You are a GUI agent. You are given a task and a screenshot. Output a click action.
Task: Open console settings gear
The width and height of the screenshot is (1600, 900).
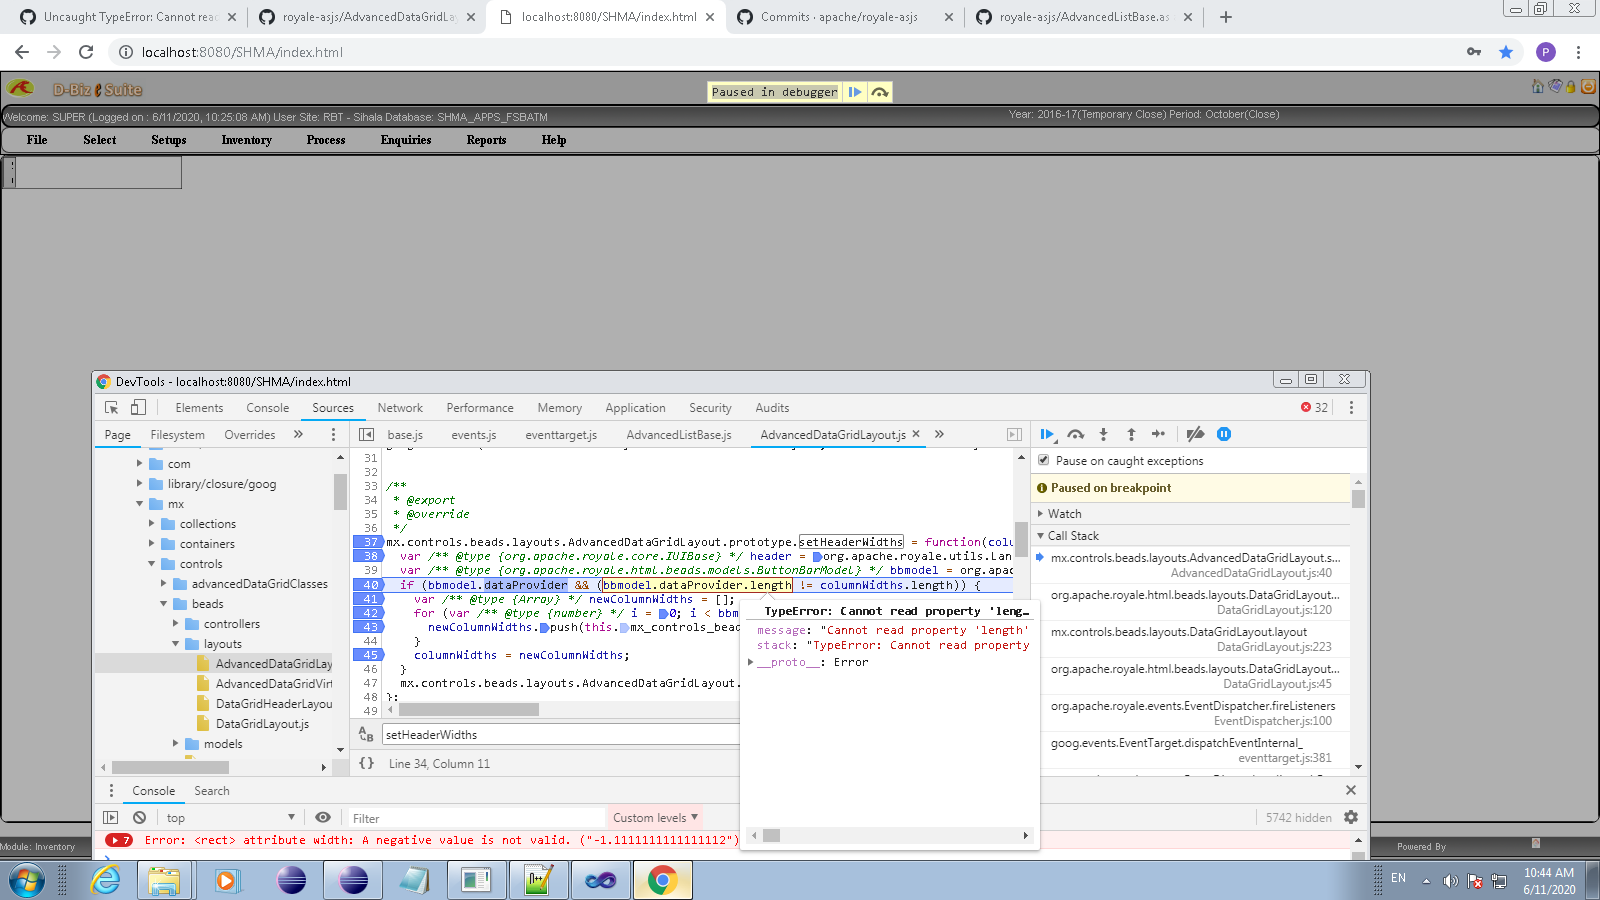(1351, 818)
